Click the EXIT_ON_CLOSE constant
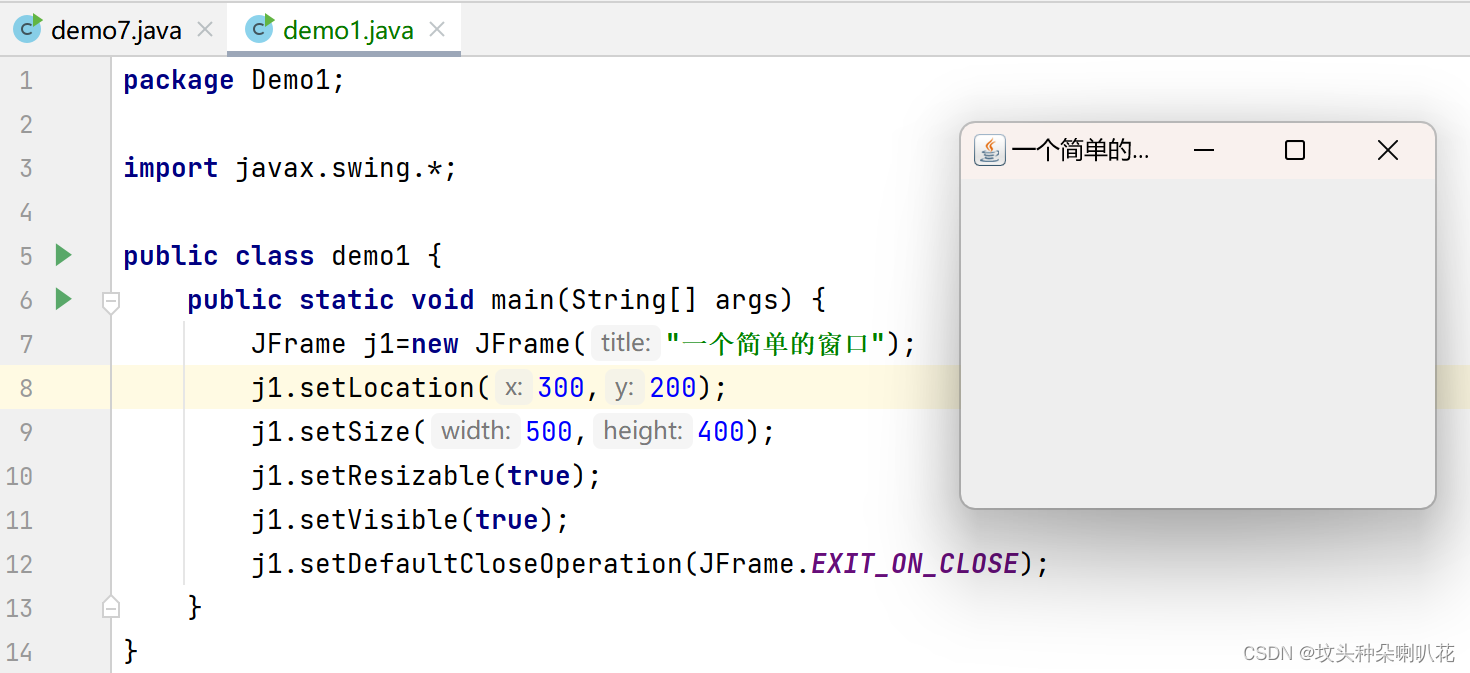 [x=915, y=564]
